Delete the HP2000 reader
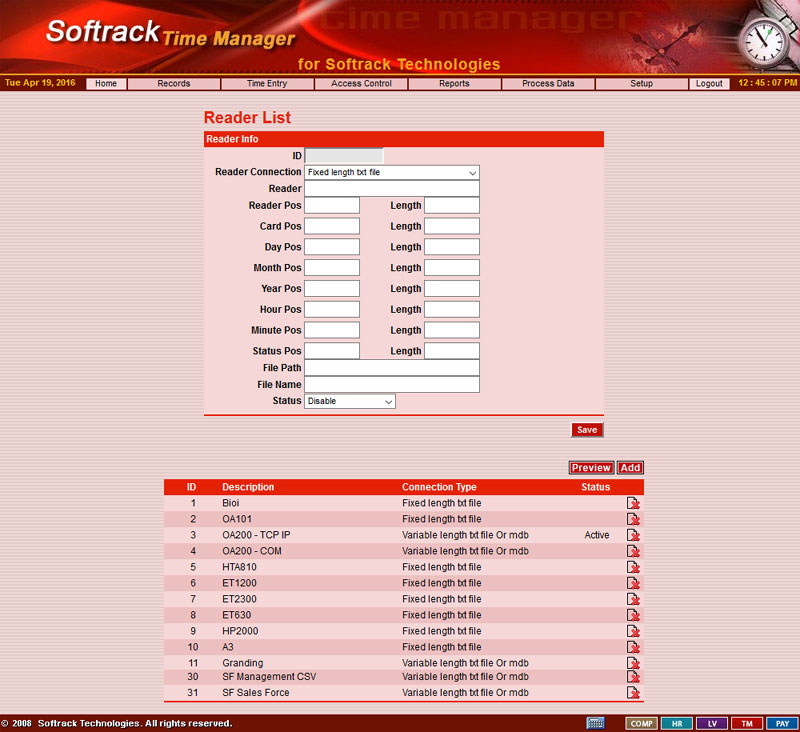 [633, 631]
